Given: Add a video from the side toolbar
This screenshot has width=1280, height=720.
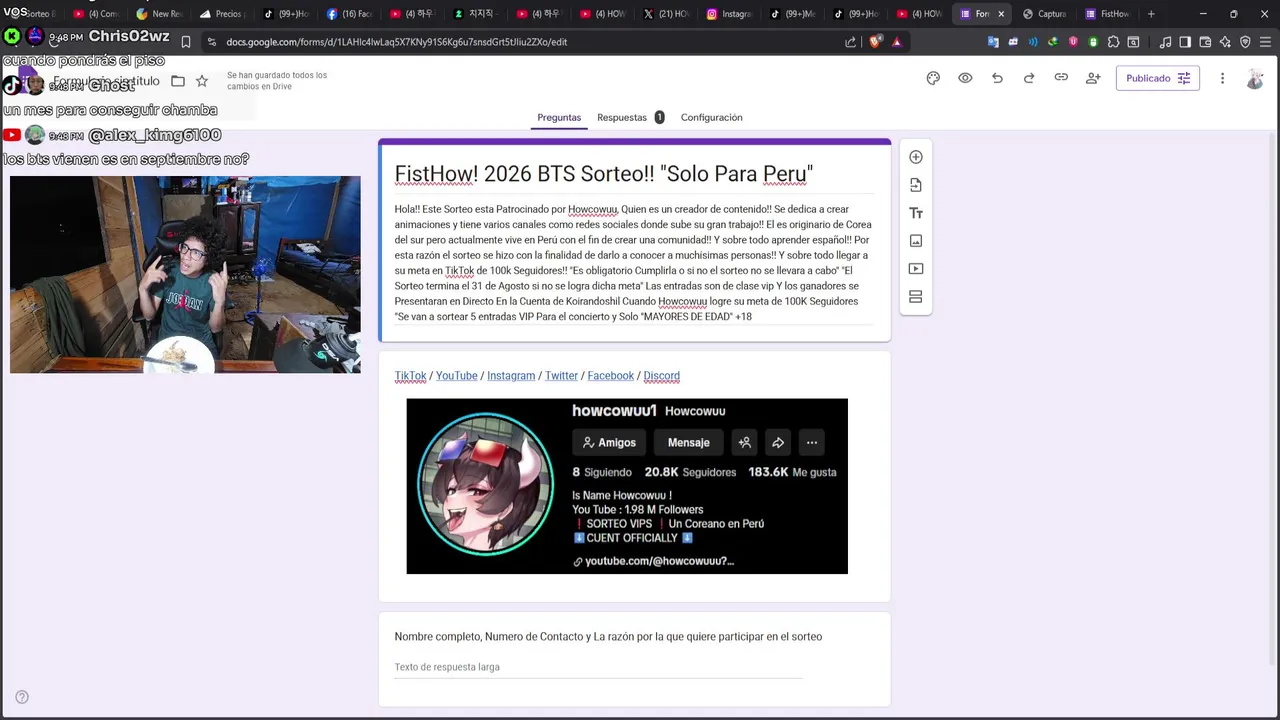Looking at the screenshot, I should pos(916,269).
